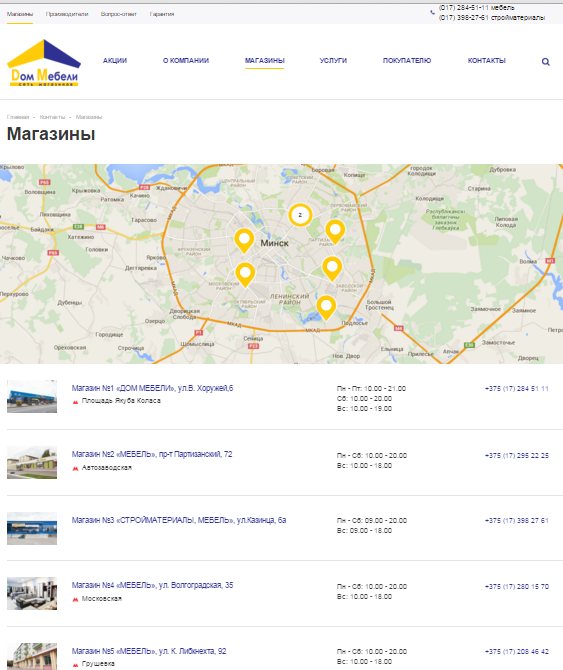Click (017) 398-27-61 стройматериалы header phone
Image resolution: width=563 pixels, height=670 pixels.
492,18
